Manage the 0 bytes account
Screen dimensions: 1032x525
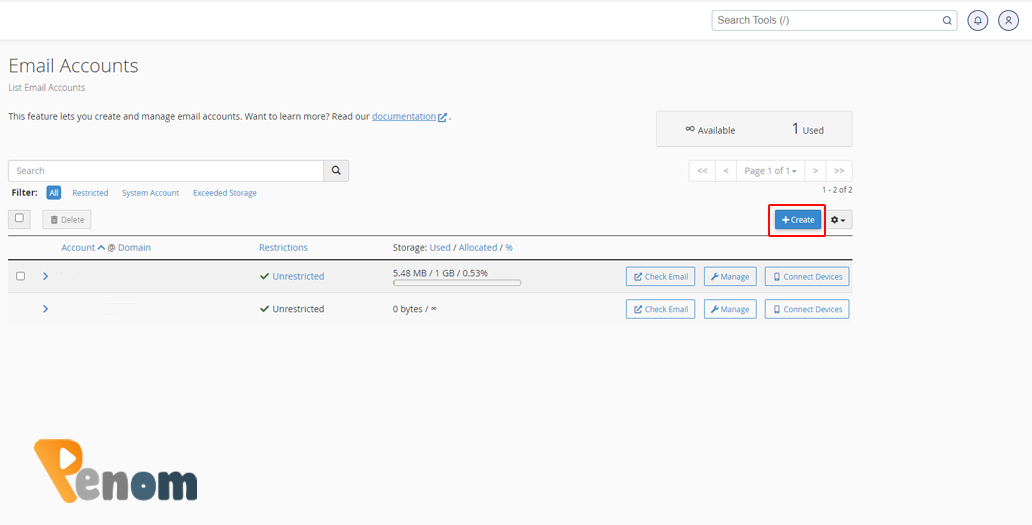point(730,309)
